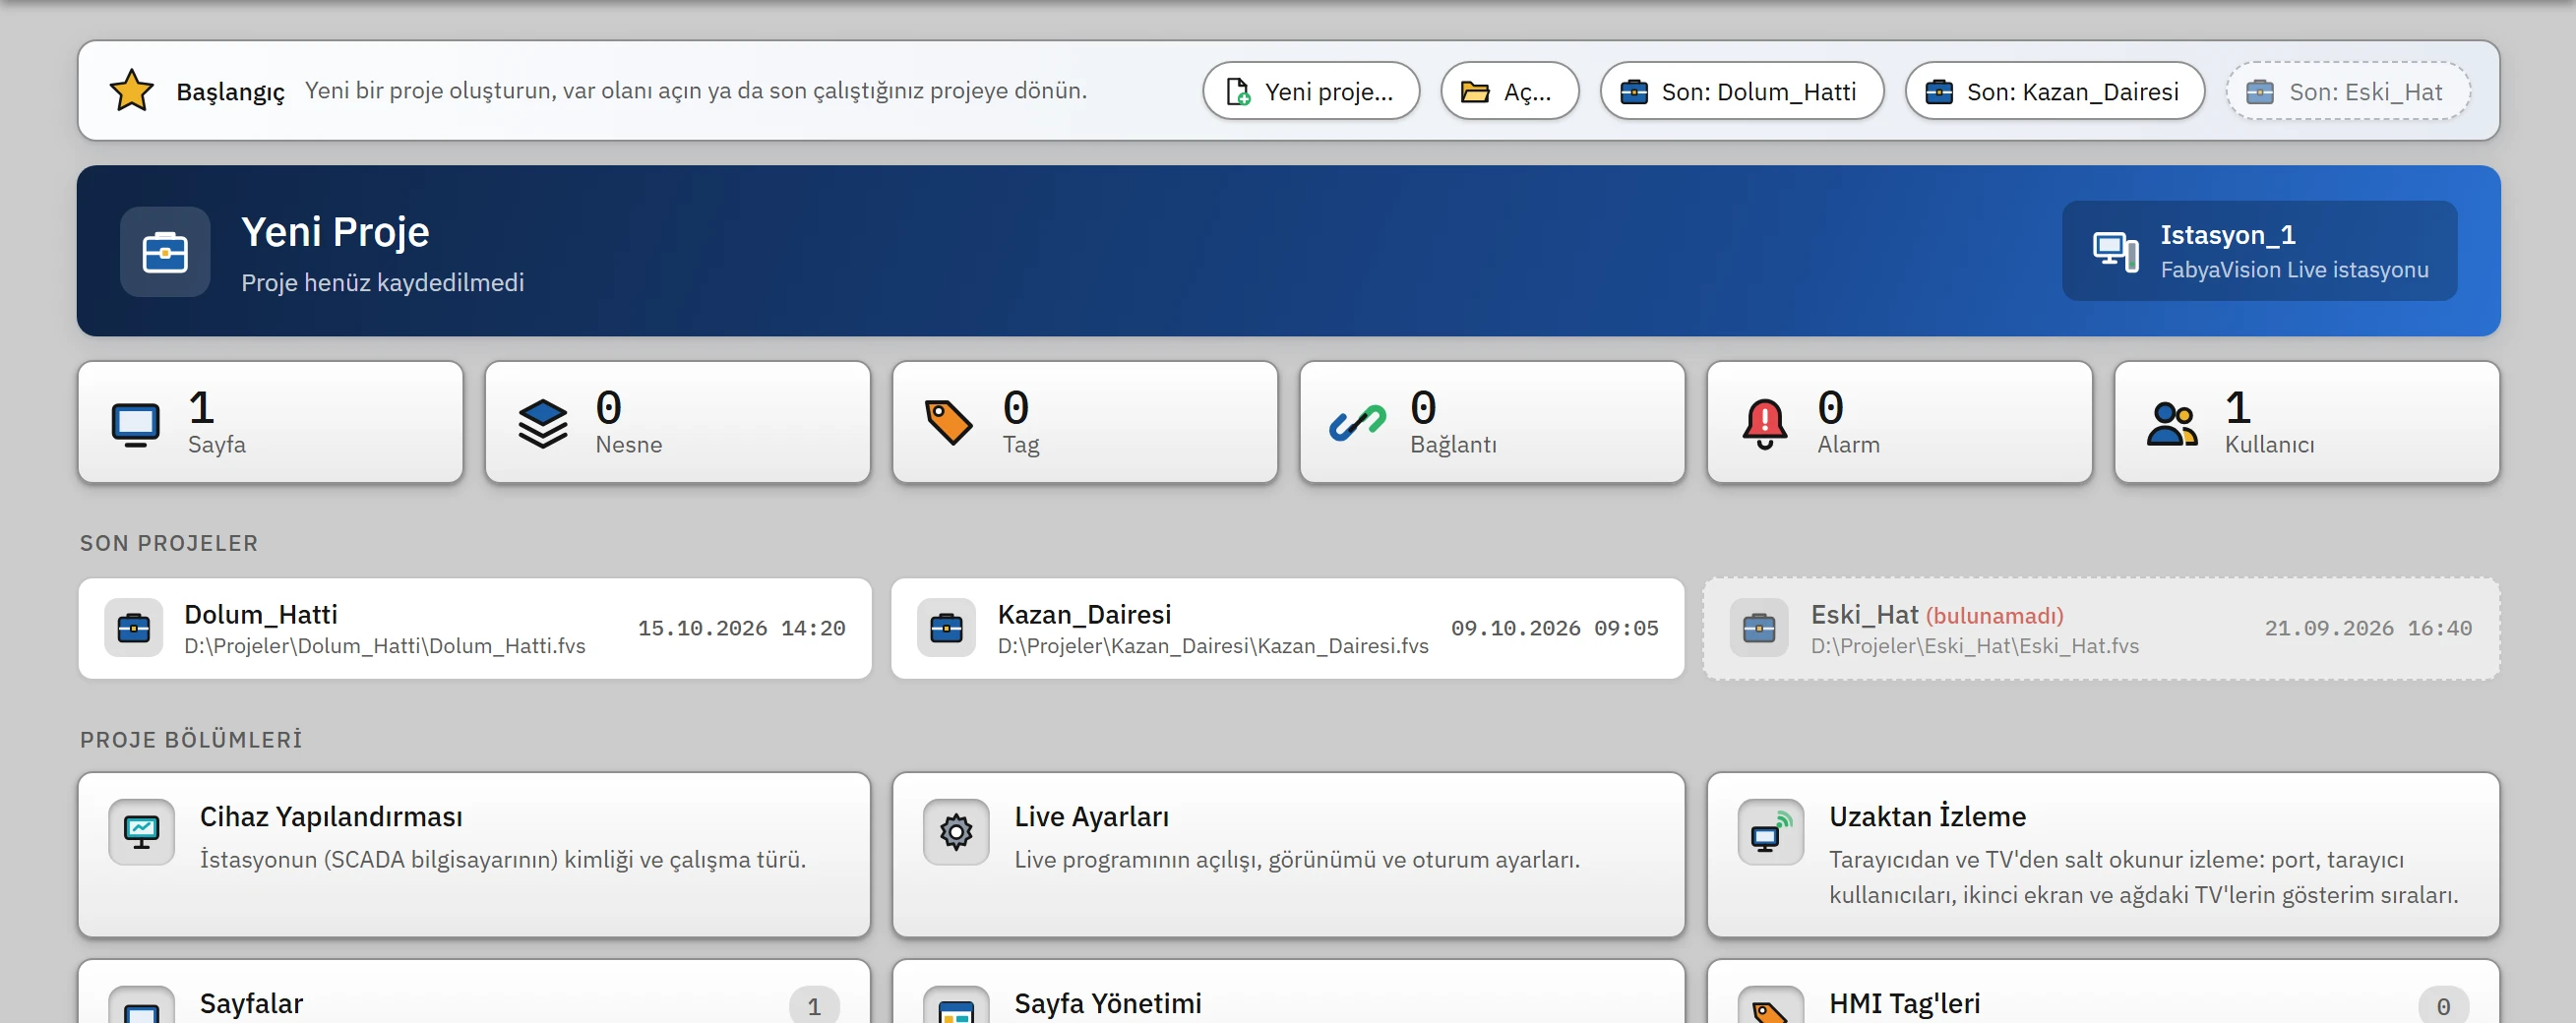
Task: Click the monitor icon on Sayfa card
Action: pyautogui.click(x=135, y=424)
